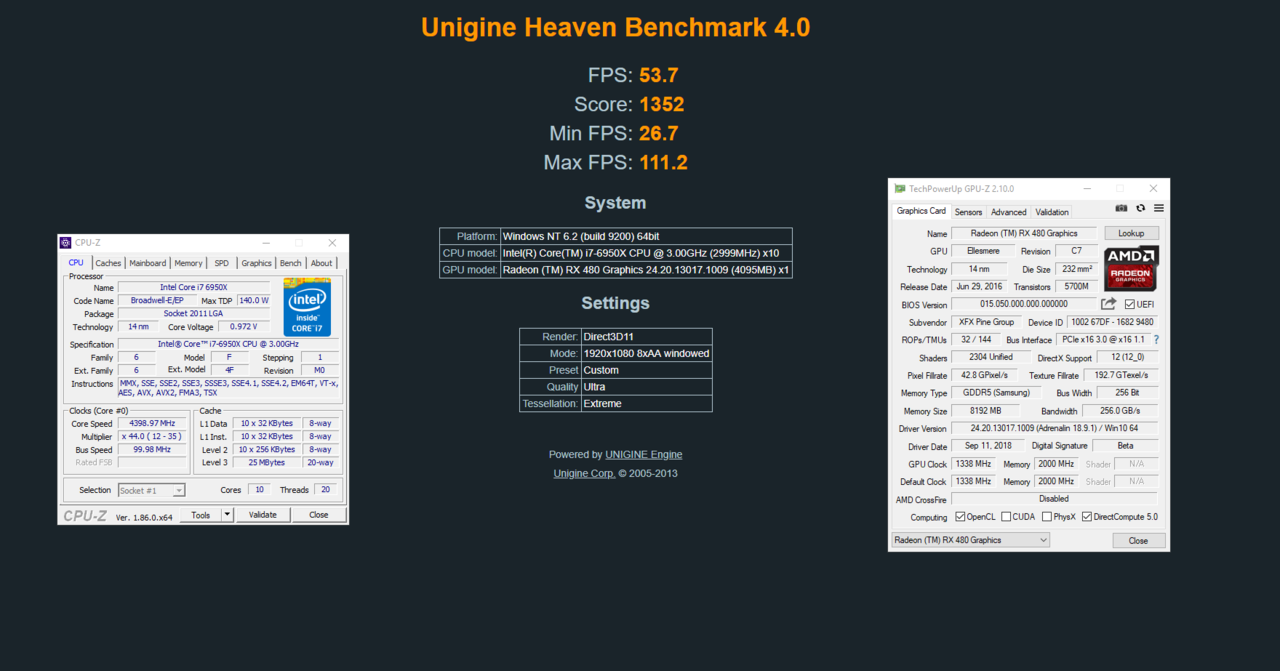Viewport: 1280px width, 671px height.
Task: Click the Render Direct3D11 table cell
Action: (647, 337)
